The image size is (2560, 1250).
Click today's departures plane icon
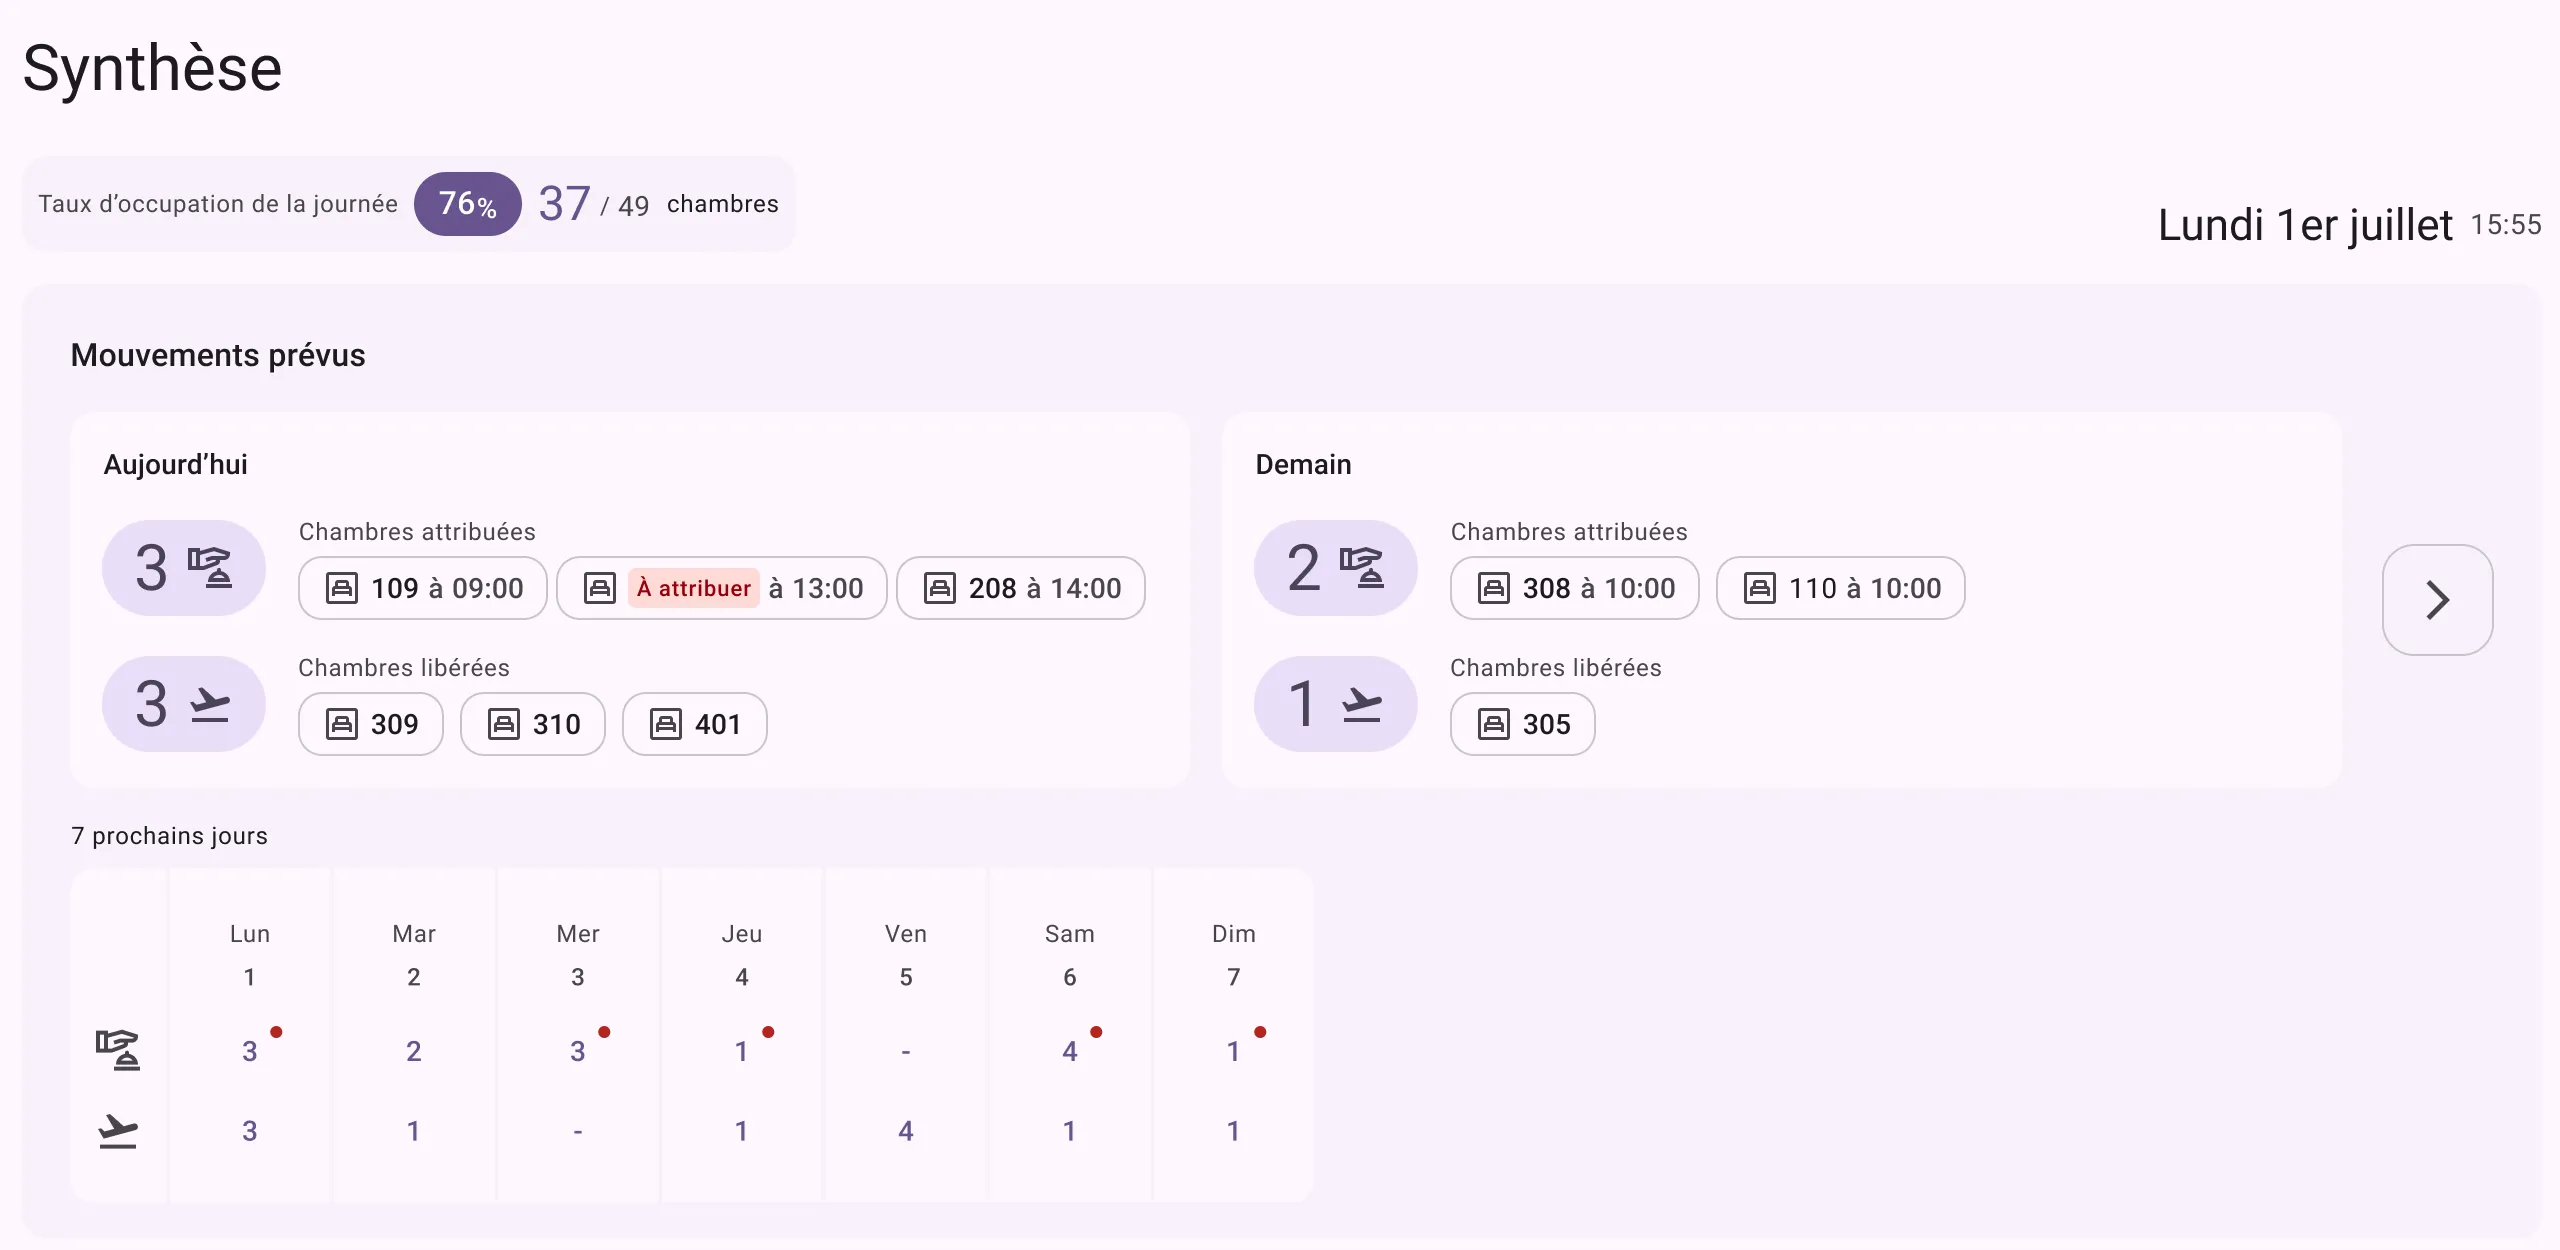[x=211, y=704]
